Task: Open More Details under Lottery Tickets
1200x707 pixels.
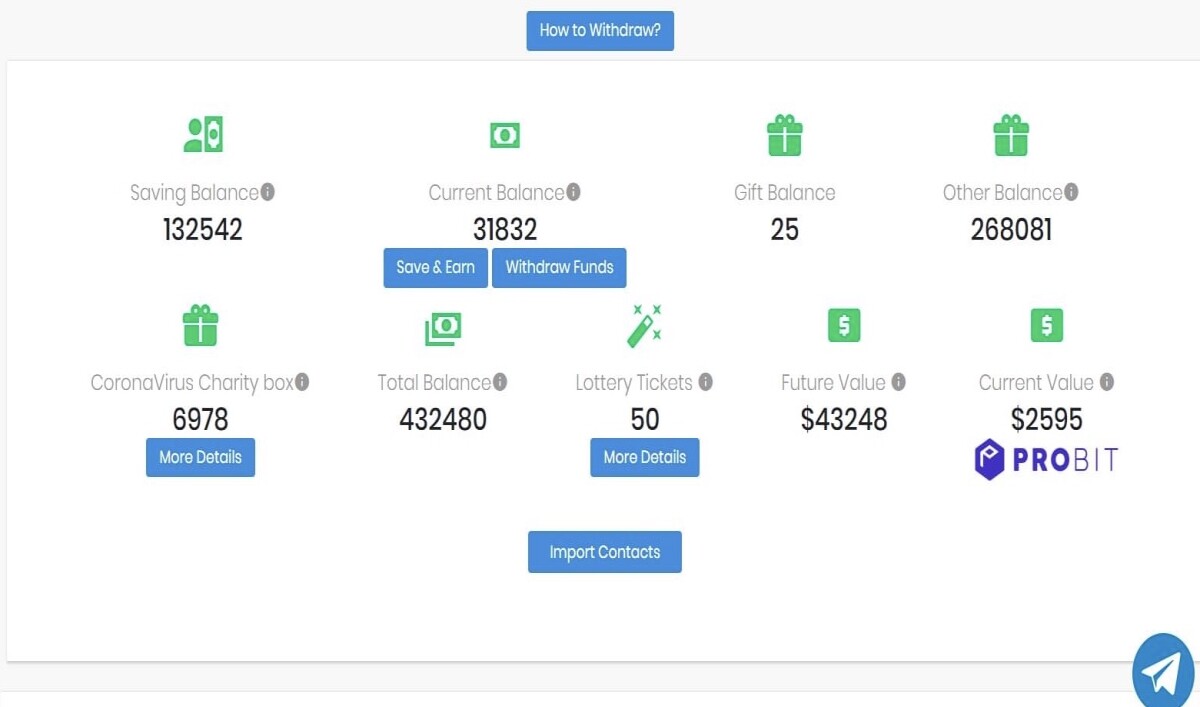Action: click(644, 457)
